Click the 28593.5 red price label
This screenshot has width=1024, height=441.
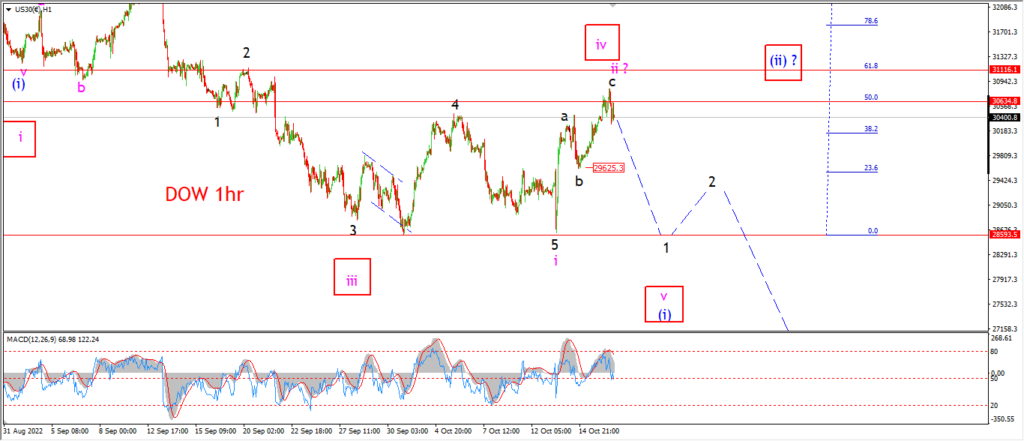pos(1004,235)
